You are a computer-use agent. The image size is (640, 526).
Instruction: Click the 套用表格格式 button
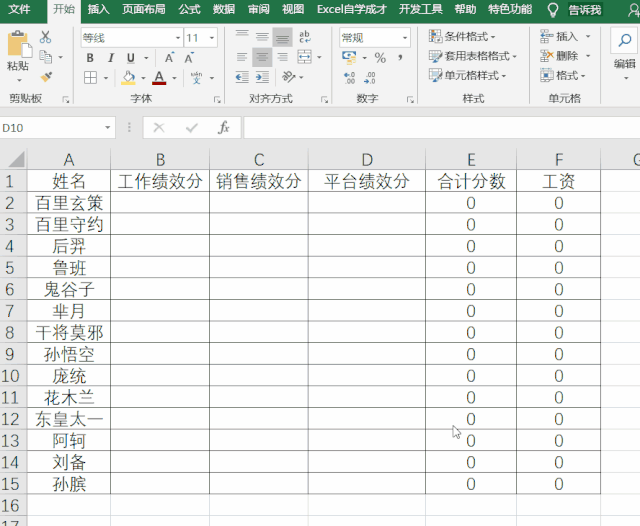pos(470,56)
